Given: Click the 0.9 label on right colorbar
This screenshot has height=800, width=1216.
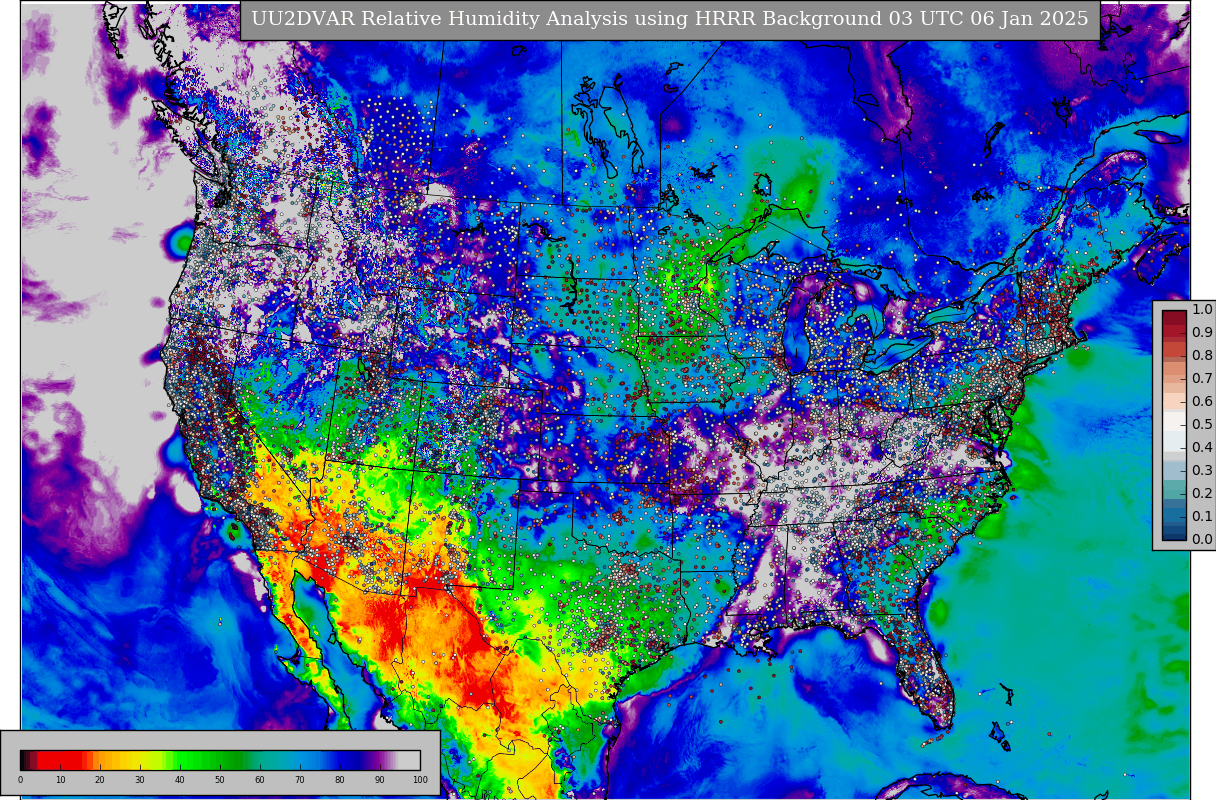Looking at the screenshot, I should pos(1202,333).
